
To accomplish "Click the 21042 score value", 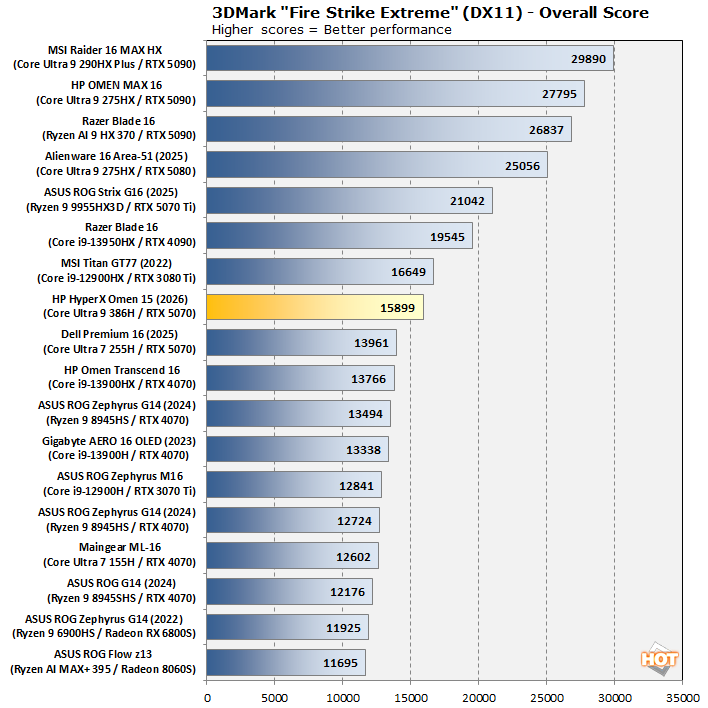I will [x=467, y=201].
